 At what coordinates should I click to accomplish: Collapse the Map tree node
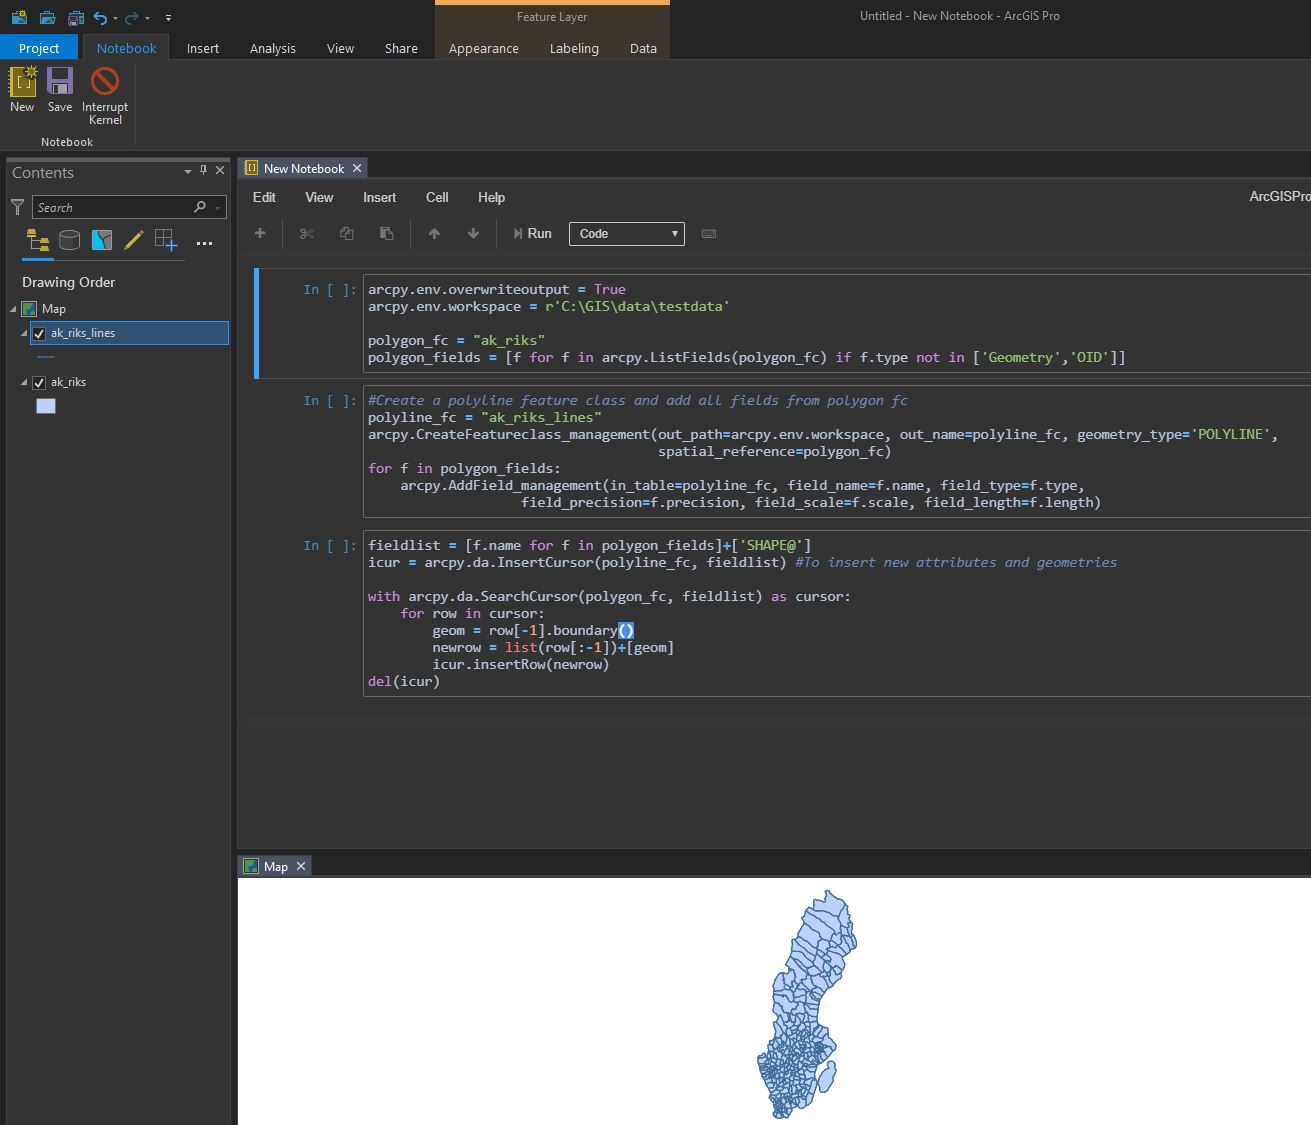(x=14, y=309)
